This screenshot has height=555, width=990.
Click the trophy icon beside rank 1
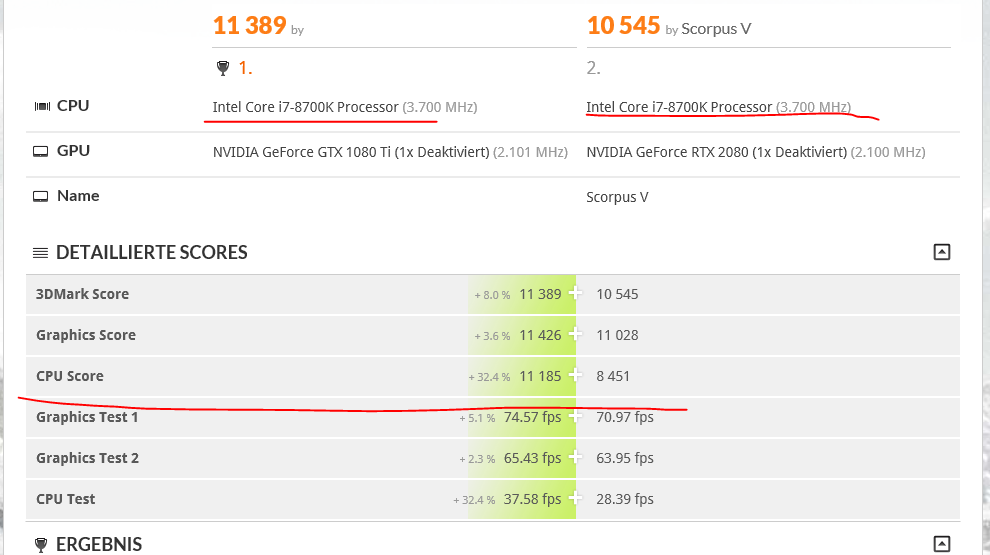click(x=222, y=68)
